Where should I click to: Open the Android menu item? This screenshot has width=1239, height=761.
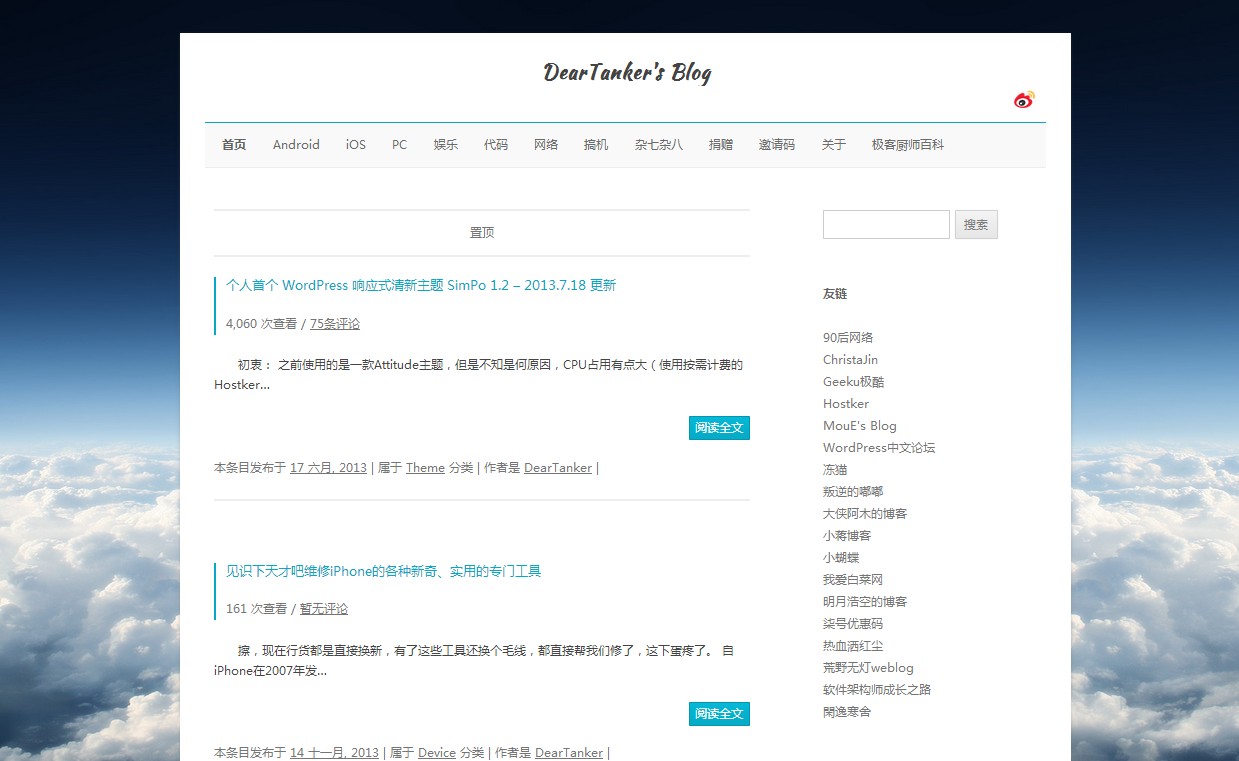pyautogui.click(x=296, y=145)
